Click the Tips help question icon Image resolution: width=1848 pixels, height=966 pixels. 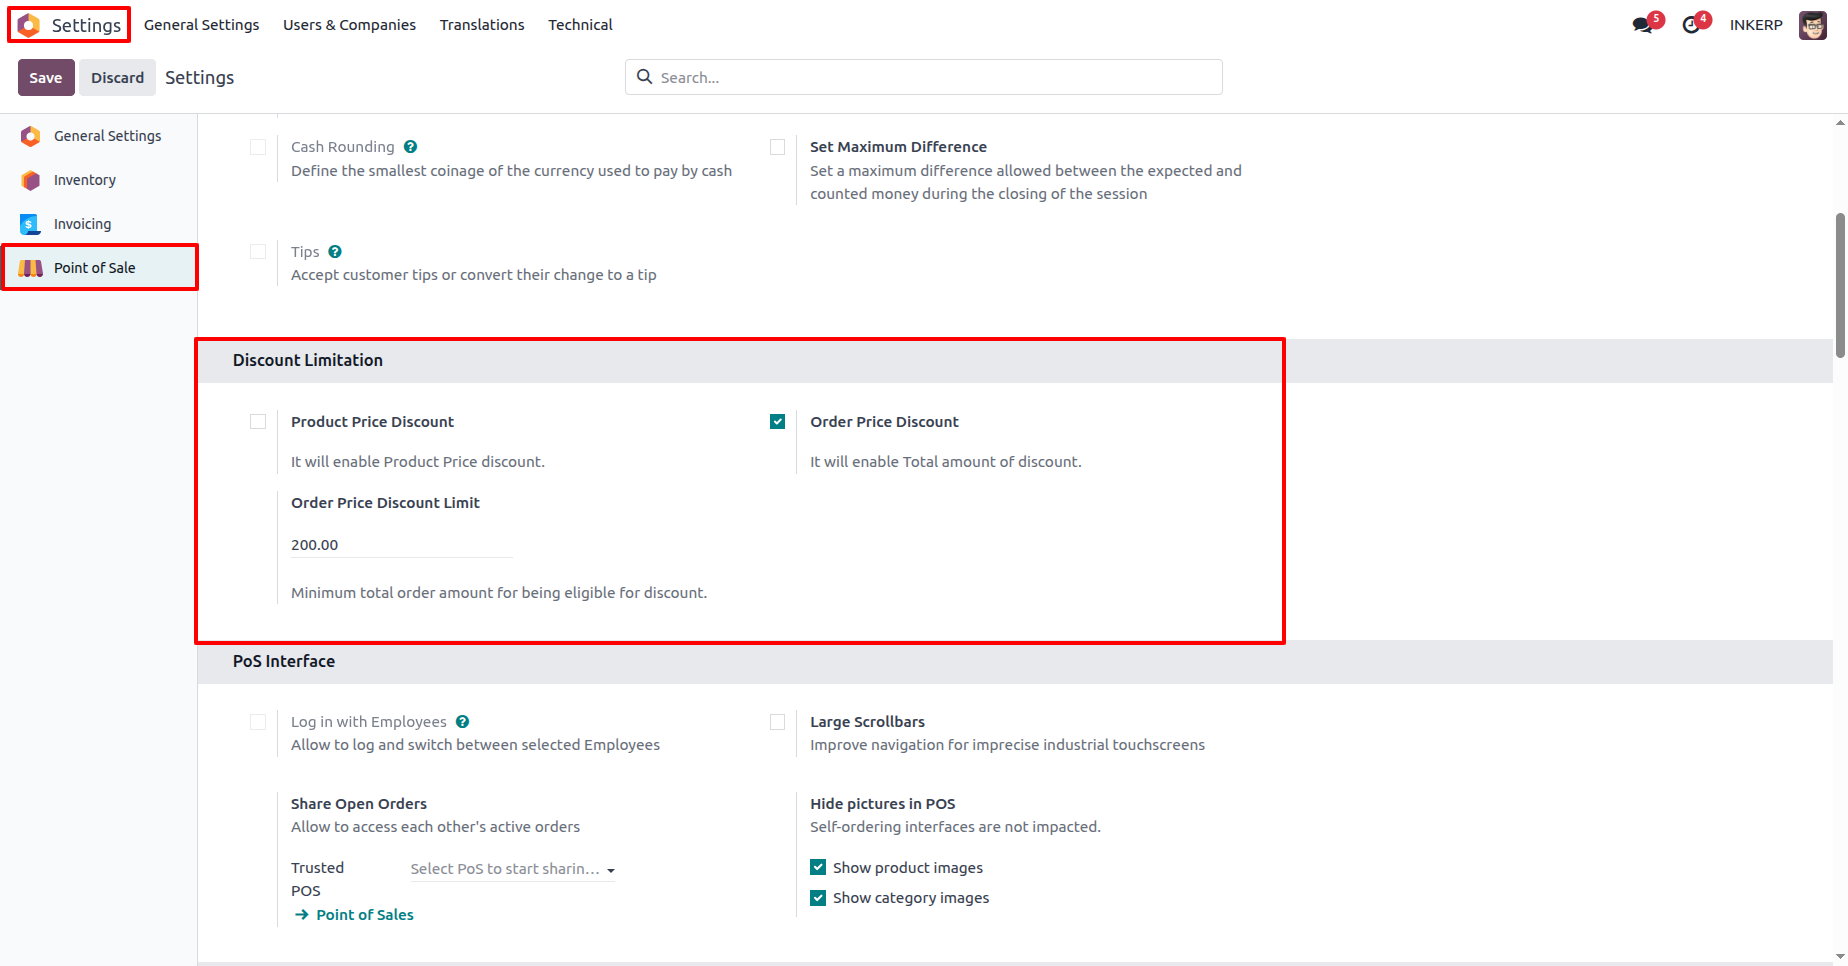(335, 252)
